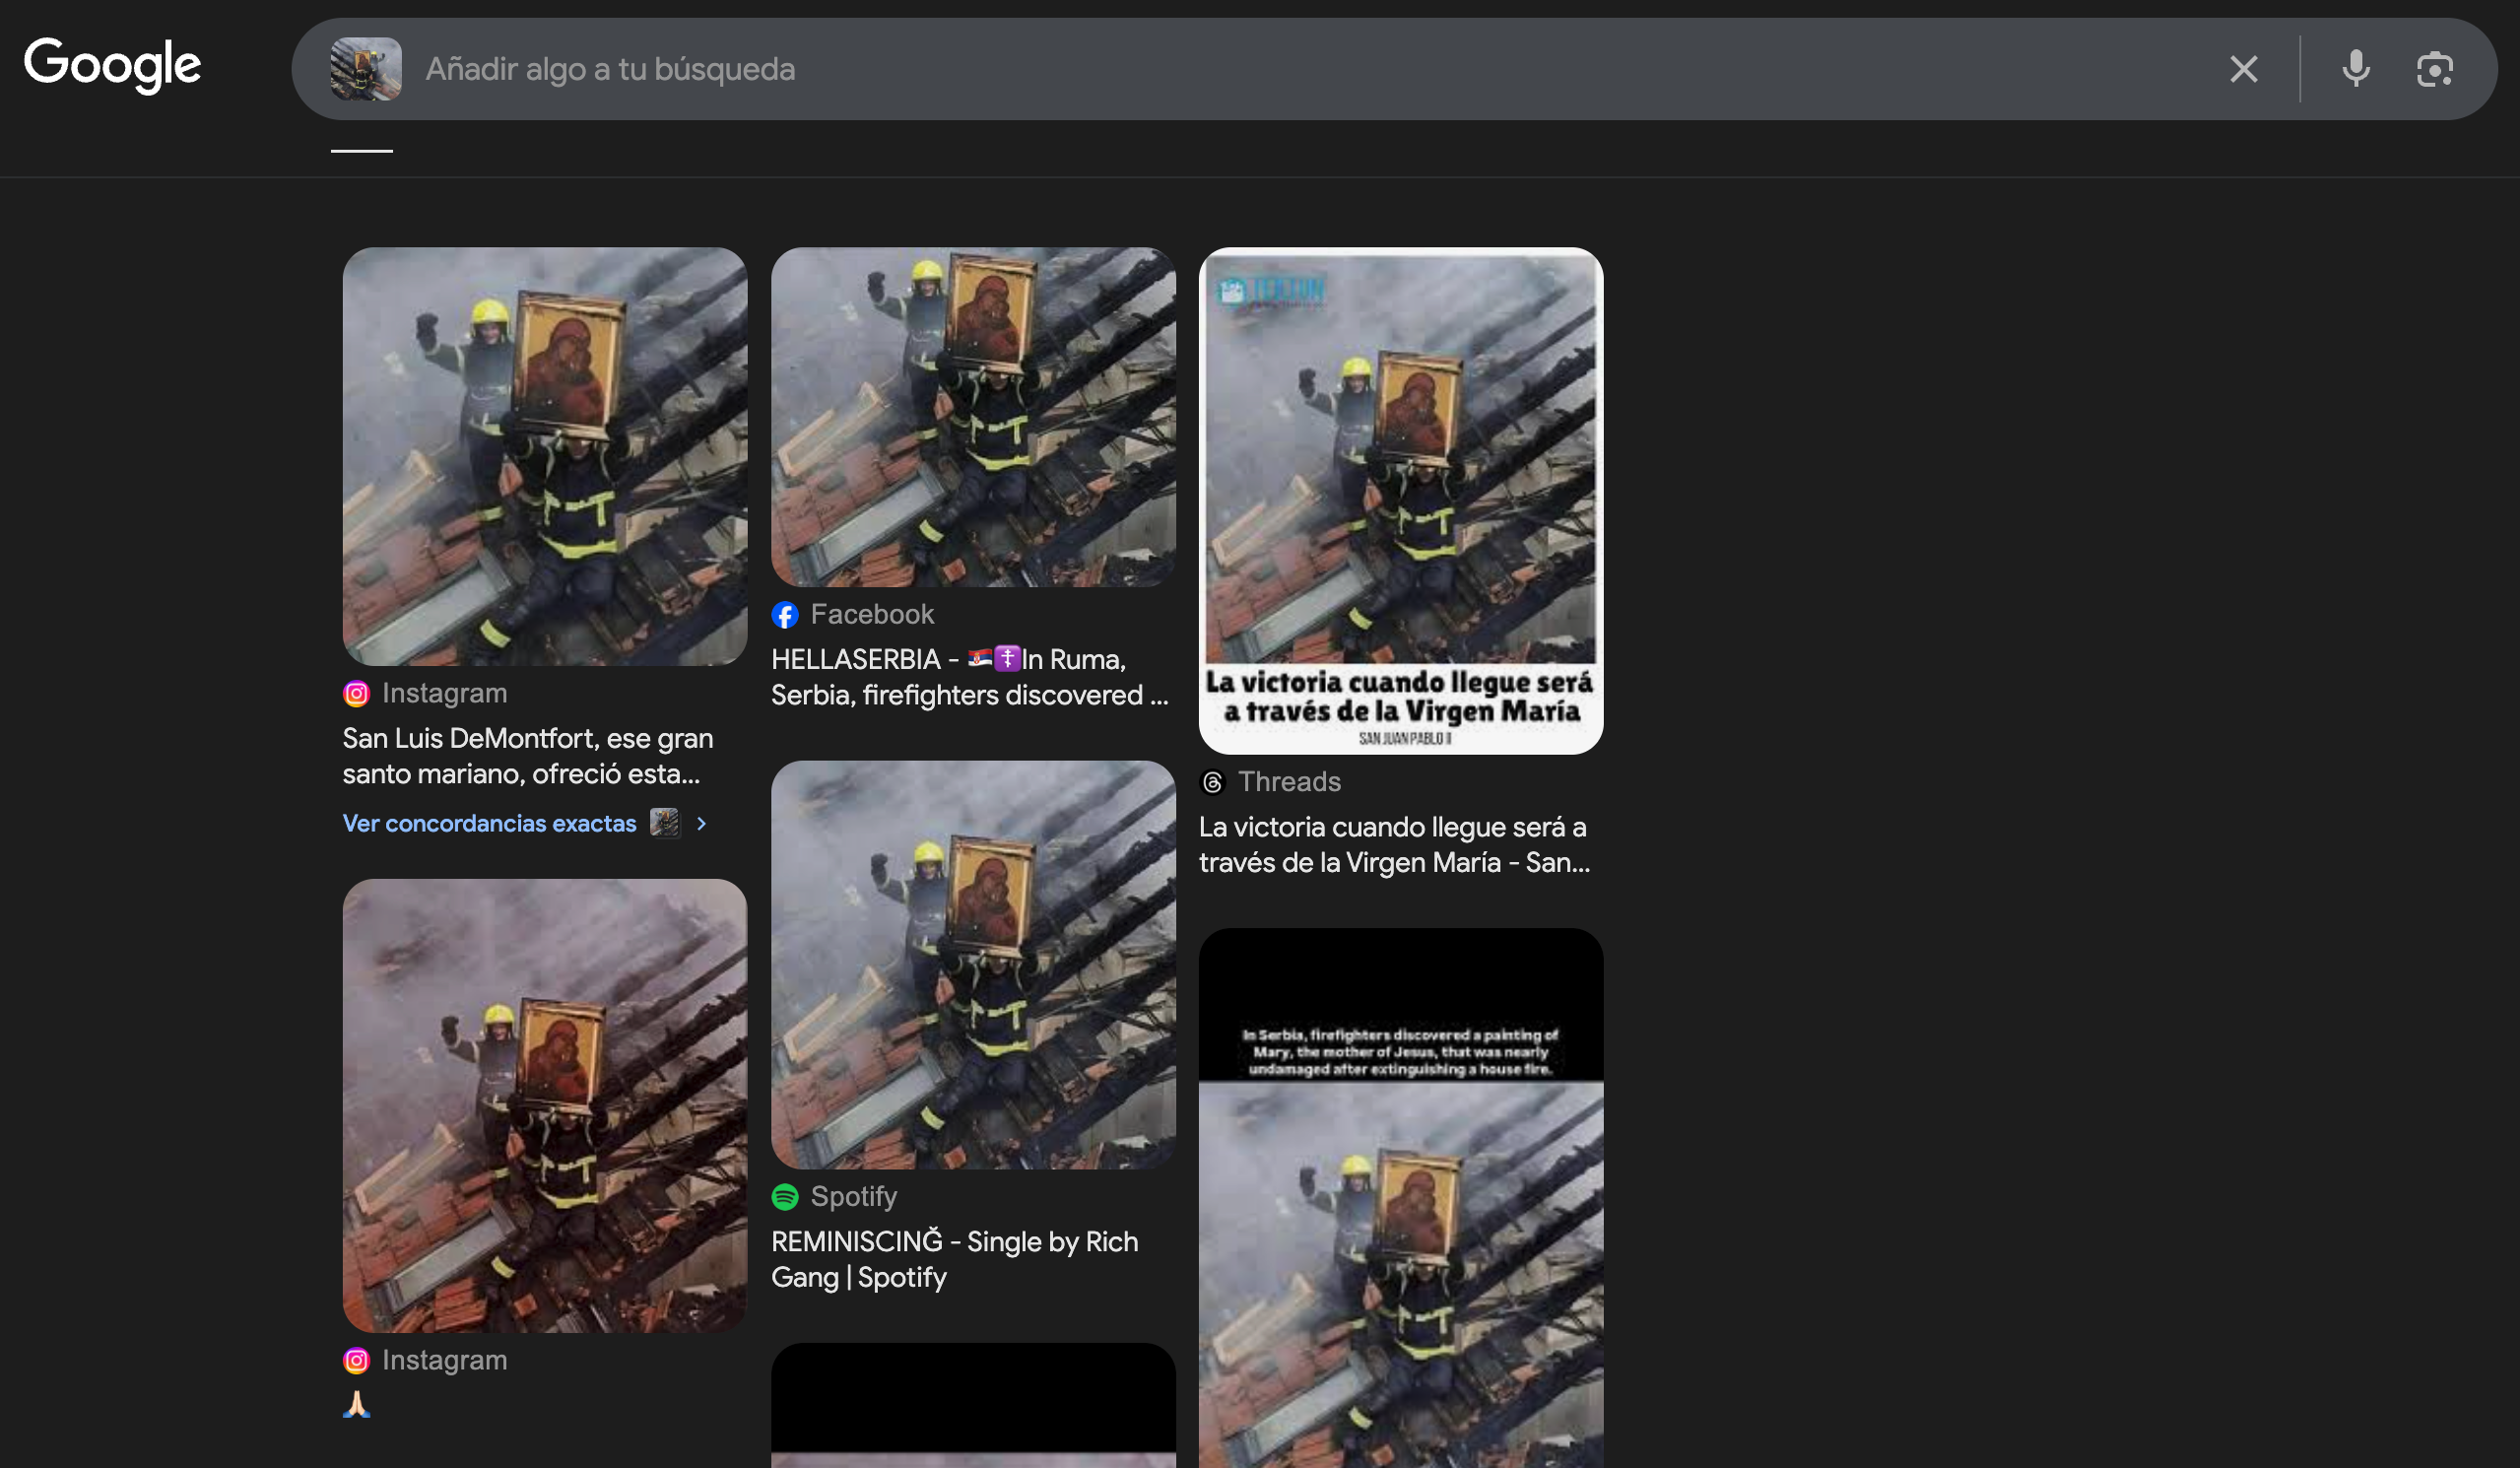
Task: Click the 'Facebook' source label
Action: click(872, 615)
